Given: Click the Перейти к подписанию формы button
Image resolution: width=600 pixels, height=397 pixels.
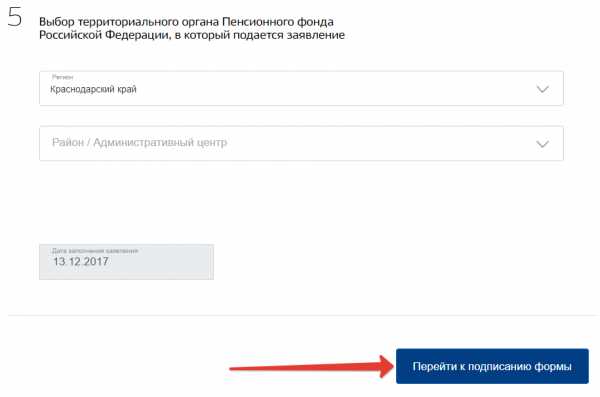Looking at the screenshot, I should tap(492, 366).
